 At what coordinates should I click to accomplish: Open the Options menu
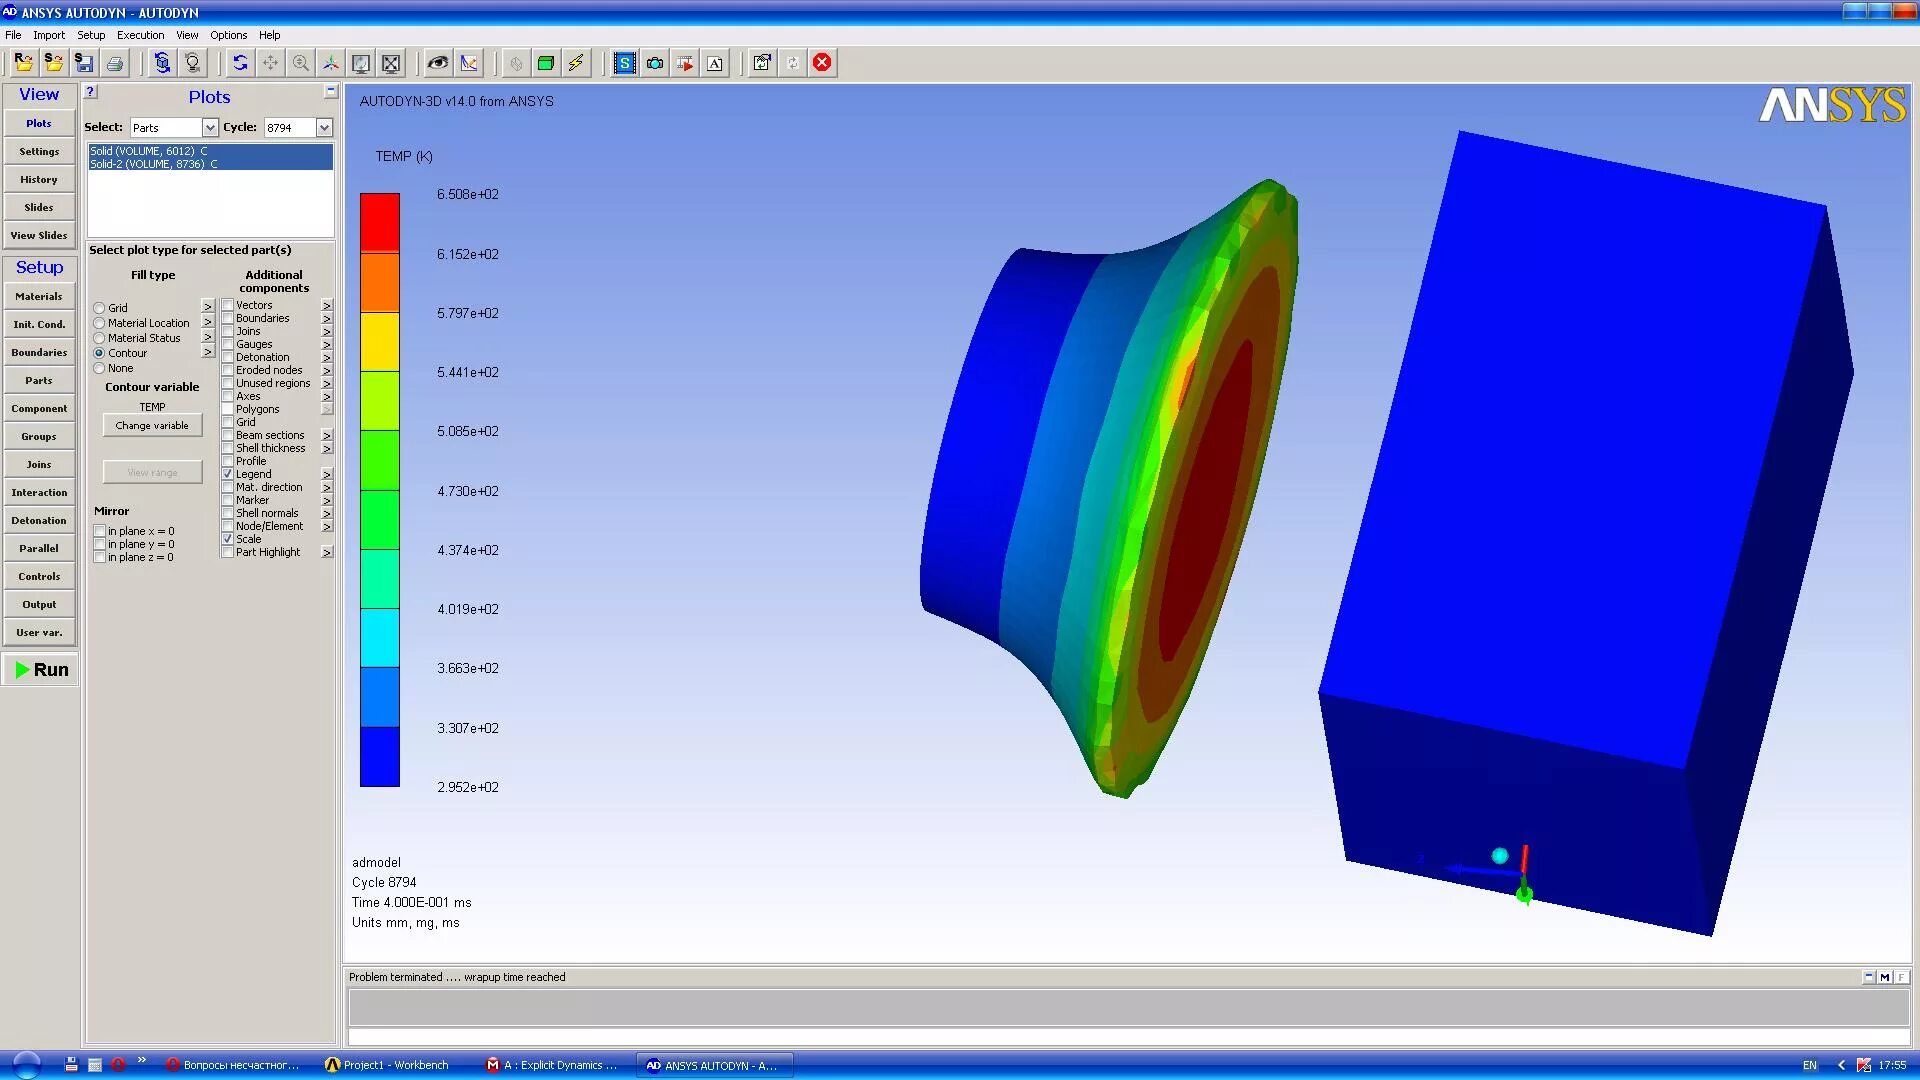[228, 35]
